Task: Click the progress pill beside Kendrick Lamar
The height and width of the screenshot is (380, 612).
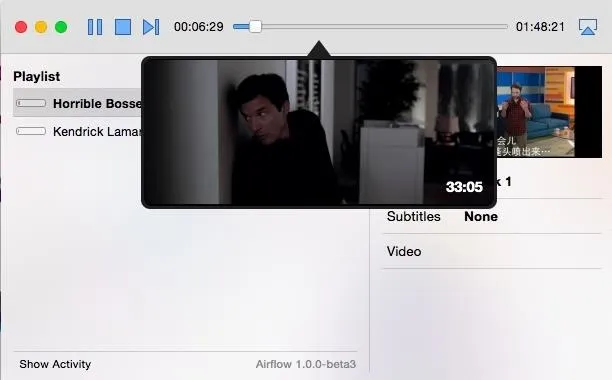Action: pyautogui.click(x=31, y=131)
